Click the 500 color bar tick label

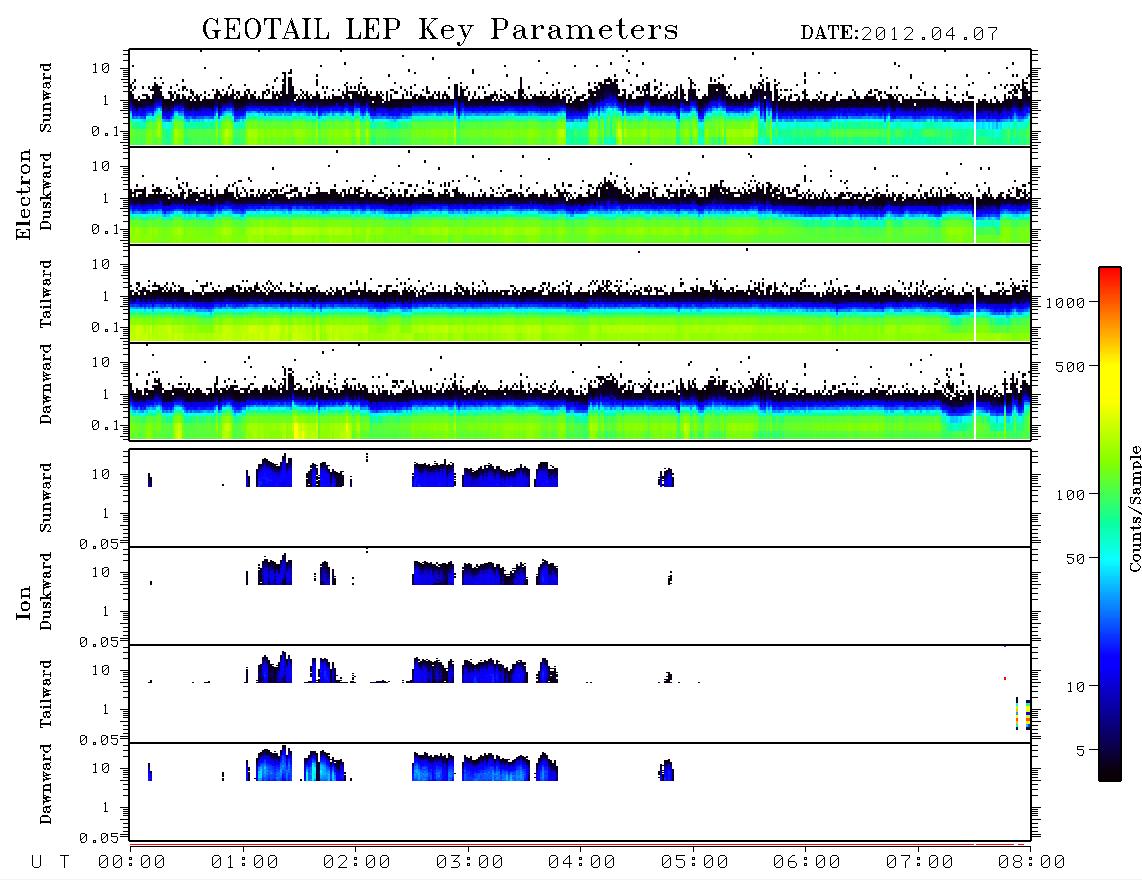(x=1071, y=366)
